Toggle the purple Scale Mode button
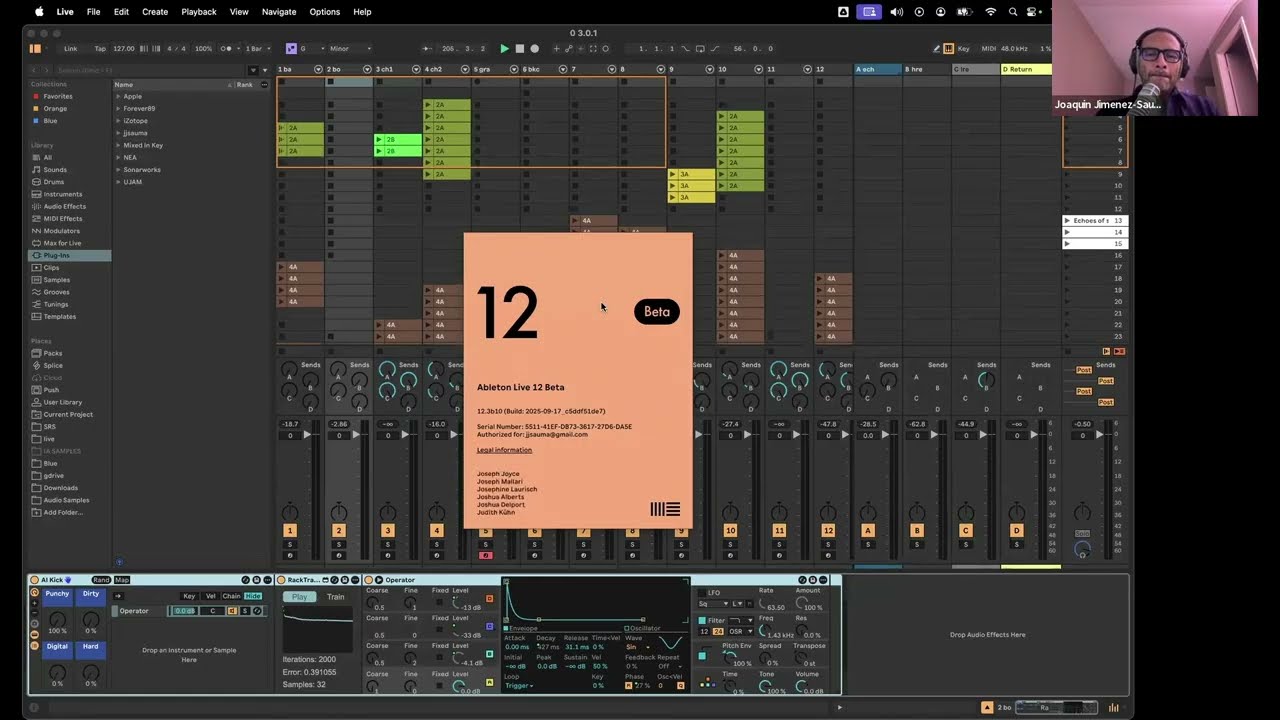This screenshot has height=720, width=1280. pyautogui.click(x=291, y=48)
